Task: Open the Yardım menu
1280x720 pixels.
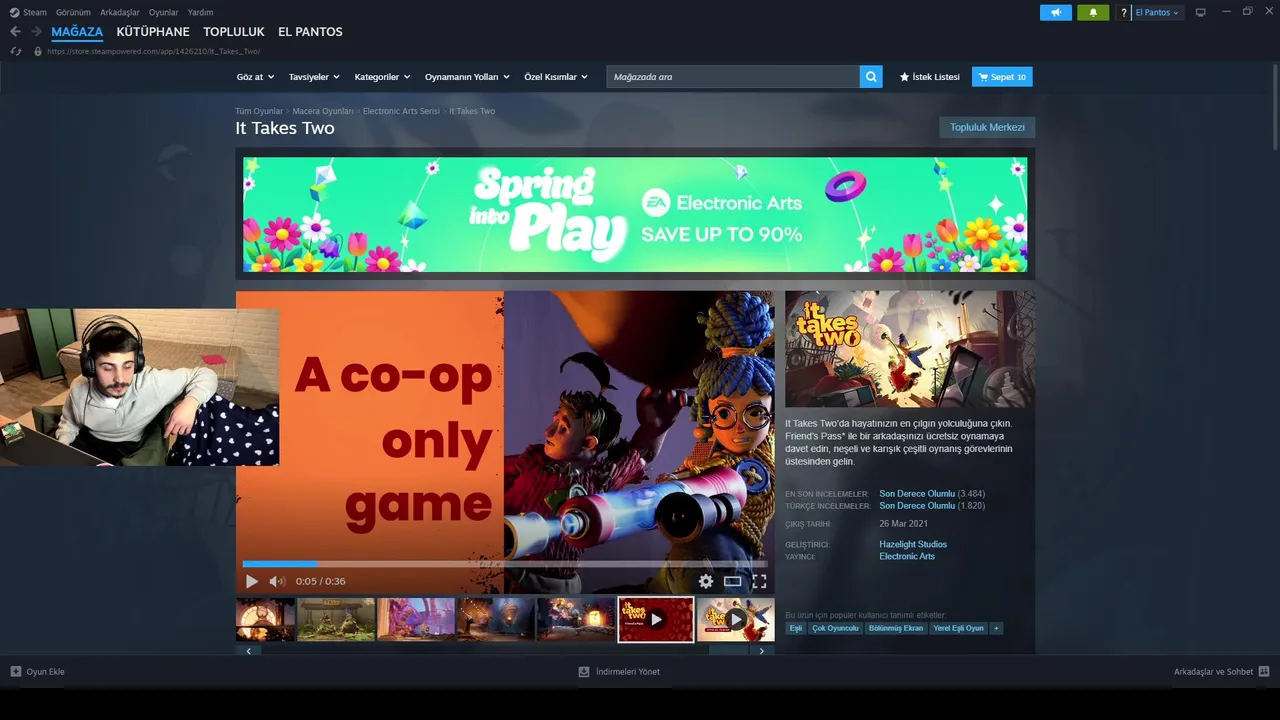Action: pos(200,12)
